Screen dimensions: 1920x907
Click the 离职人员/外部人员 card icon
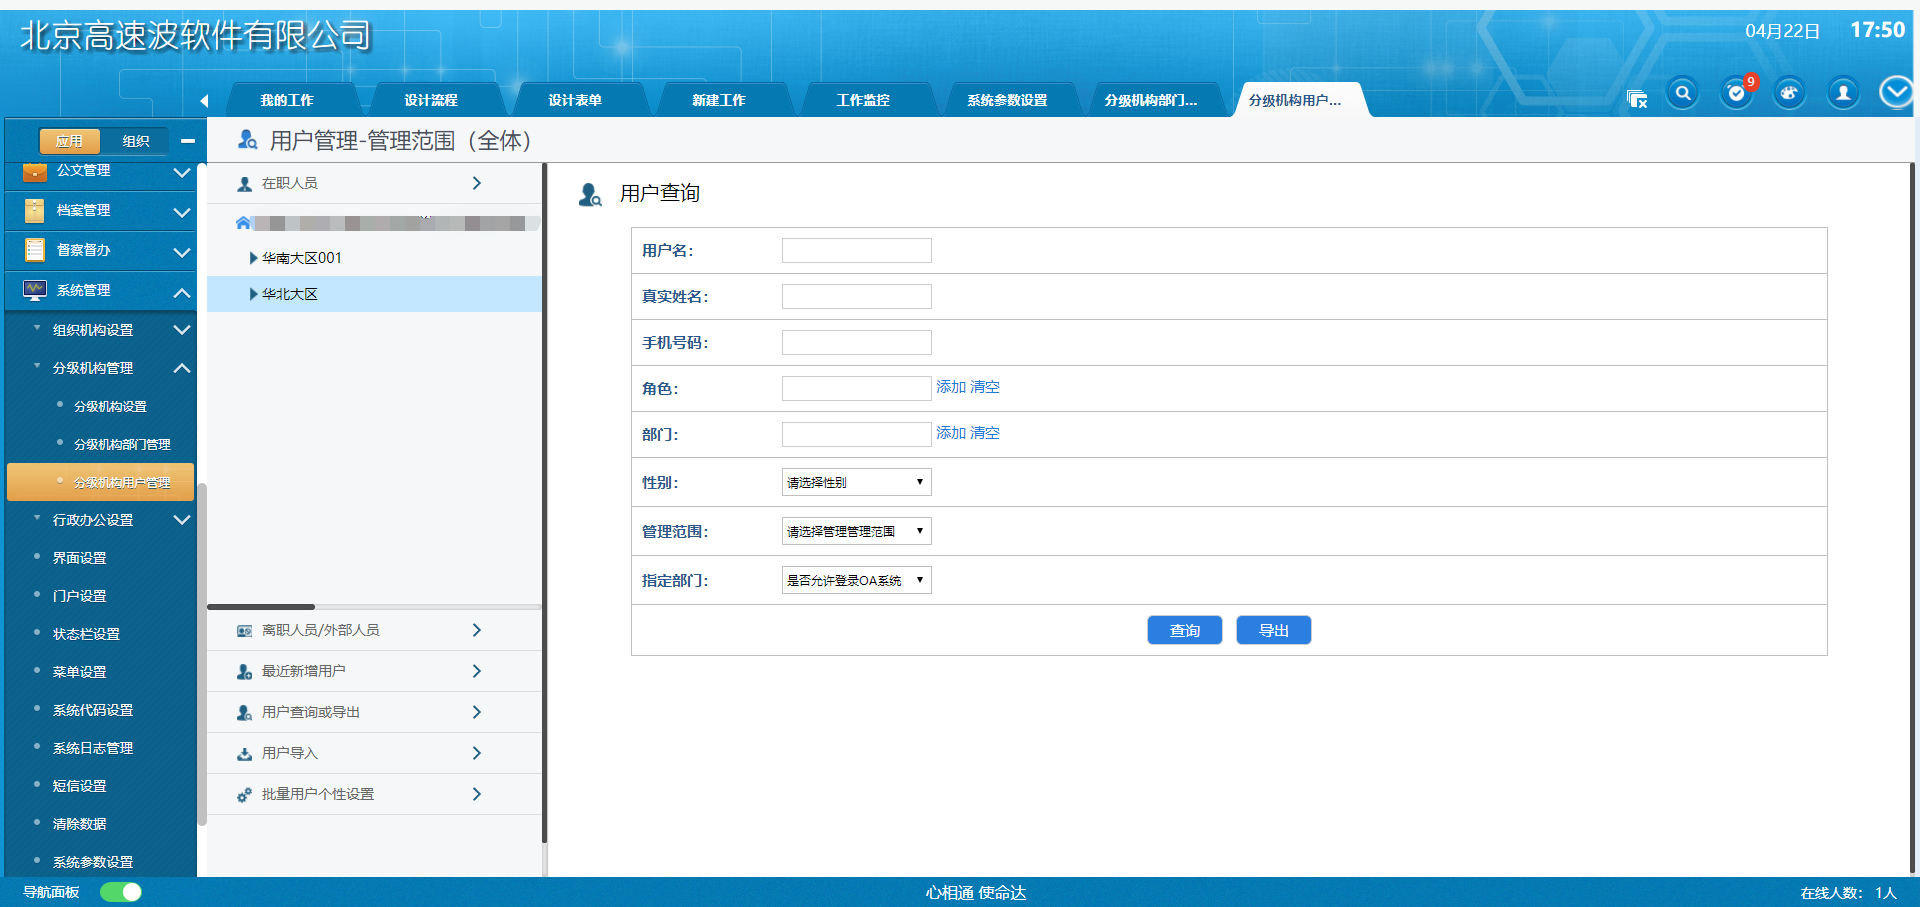pyautogui.click(x=245, y=631)
